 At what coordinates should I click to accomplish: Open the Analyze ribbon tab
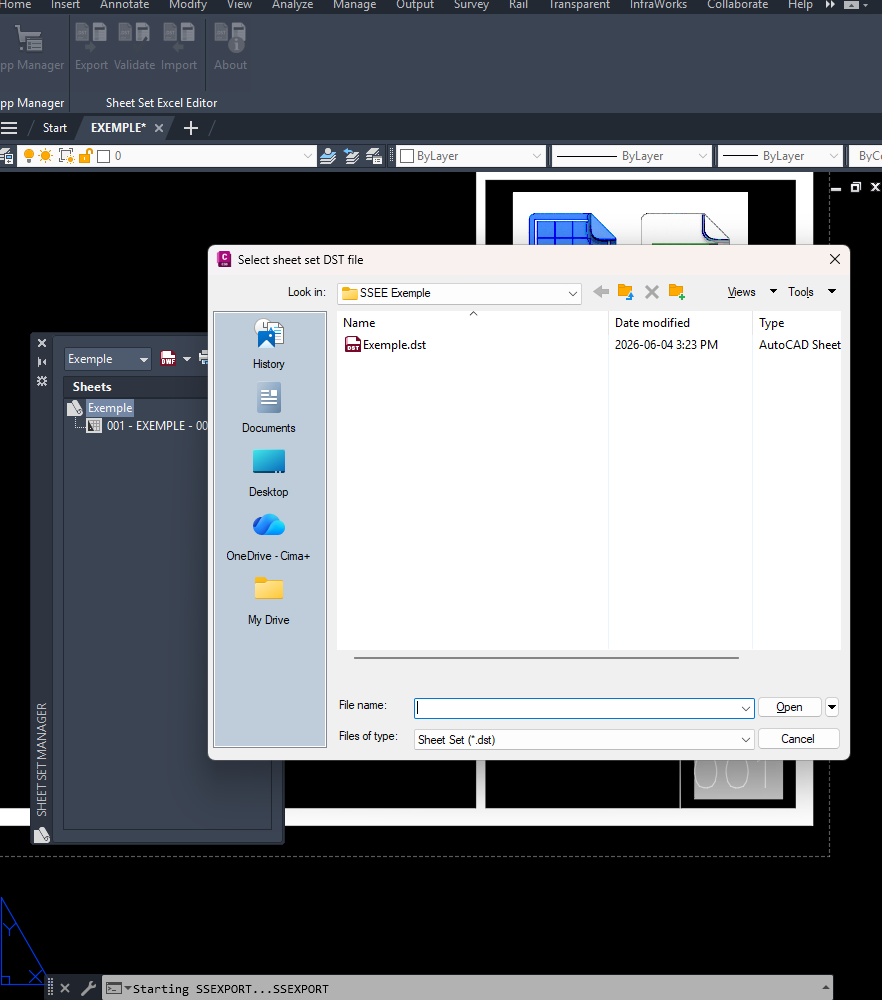292,5
